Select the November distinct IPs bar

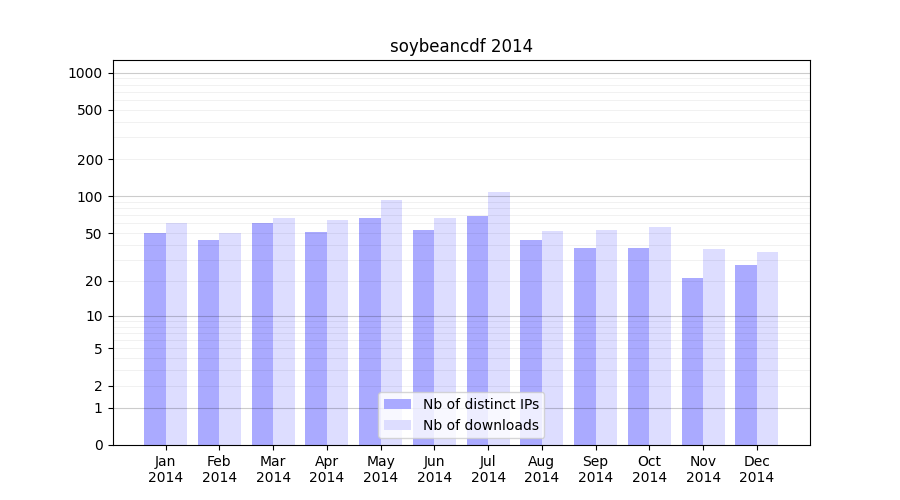(692, 361)
